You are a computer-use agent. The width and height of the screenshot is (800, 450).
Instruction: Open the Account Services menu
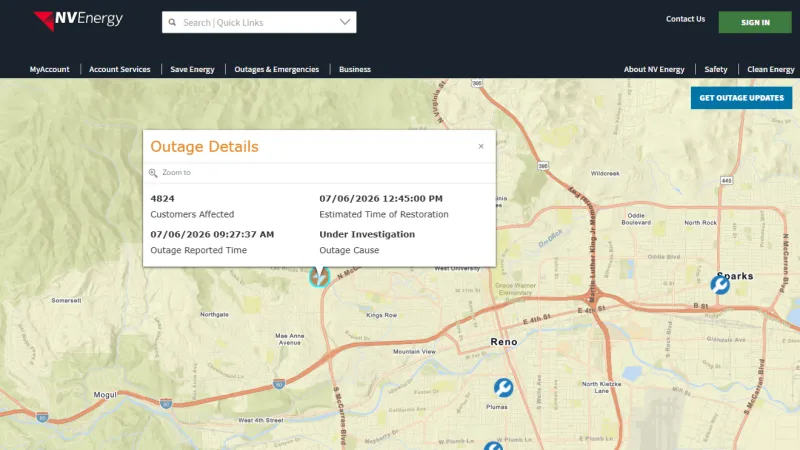coord(120,69)
